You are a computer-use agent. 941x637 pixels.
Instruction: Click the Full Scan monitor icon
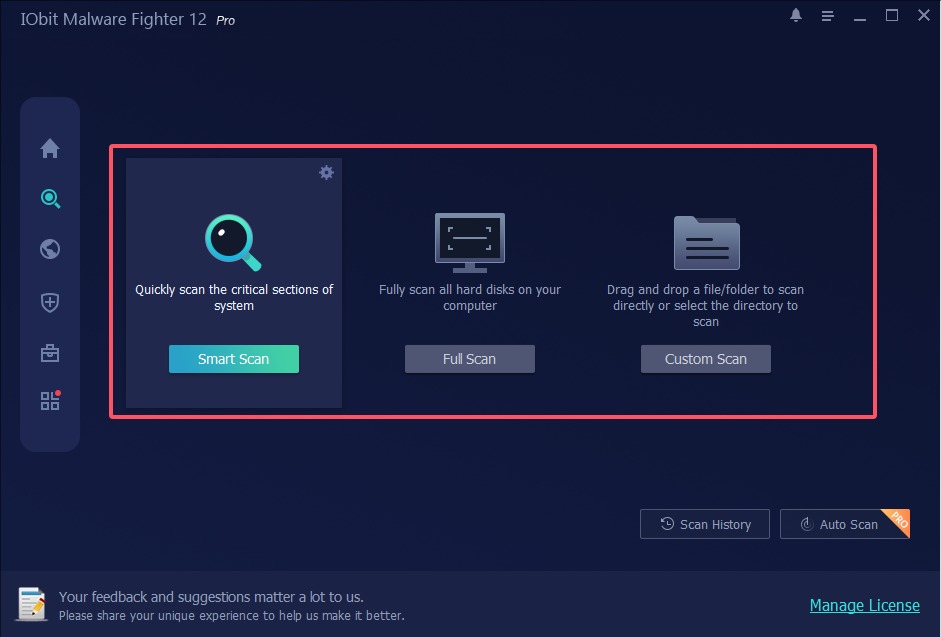(x=470, y=243)
